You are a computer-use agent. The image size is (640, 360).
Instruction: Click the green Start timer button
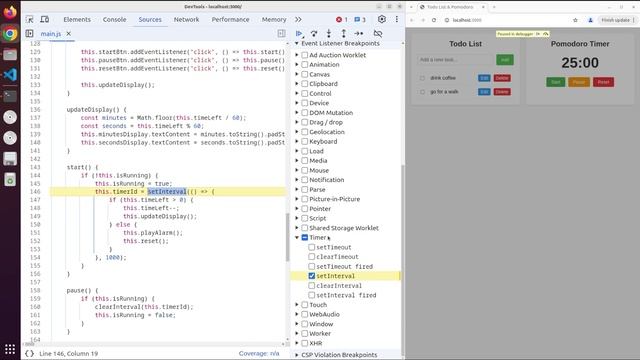tap(556, 82)
